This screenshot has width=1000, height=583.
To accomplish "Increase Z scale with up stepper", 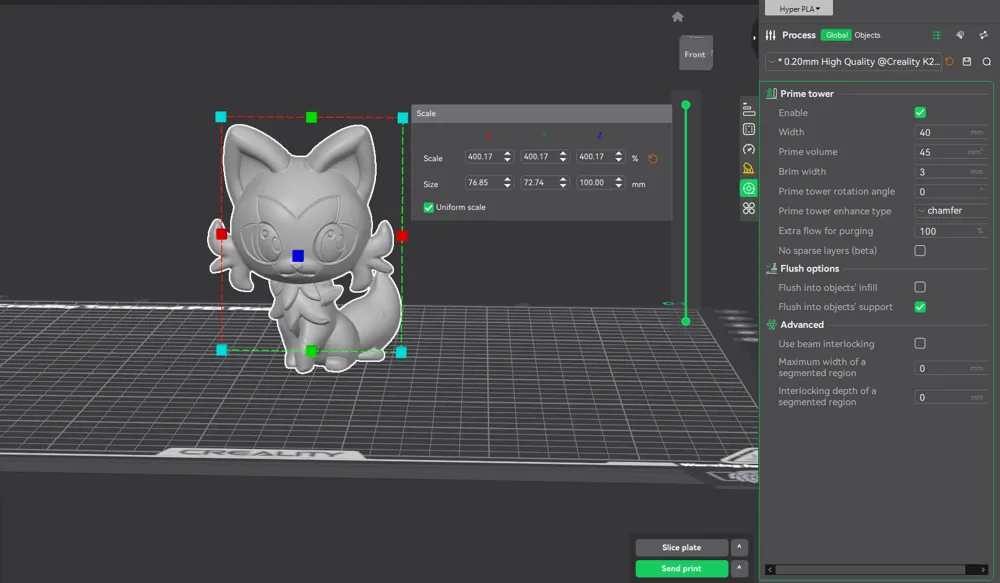I will pyautogui.click(x=619, y=154).
